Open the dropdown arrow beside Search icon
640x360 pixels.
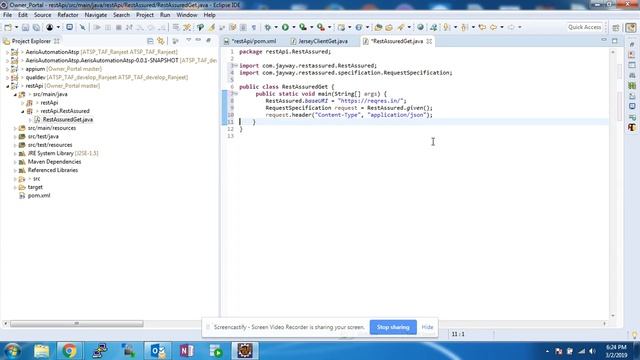409,27
